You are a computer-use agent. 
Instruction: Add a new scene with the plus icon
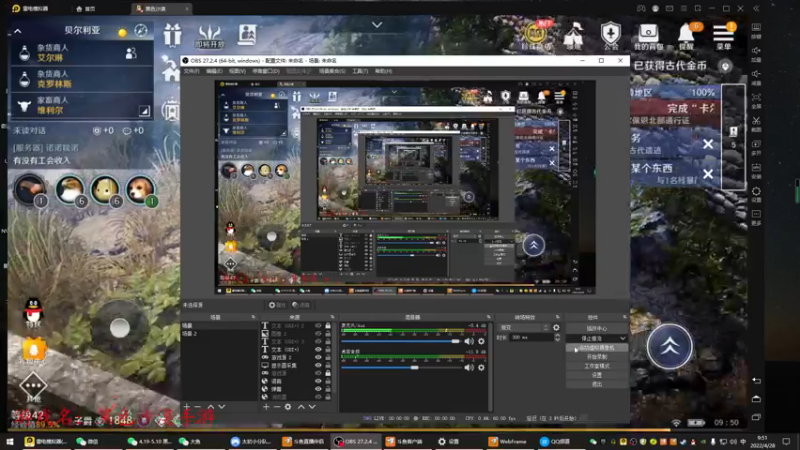187,407
